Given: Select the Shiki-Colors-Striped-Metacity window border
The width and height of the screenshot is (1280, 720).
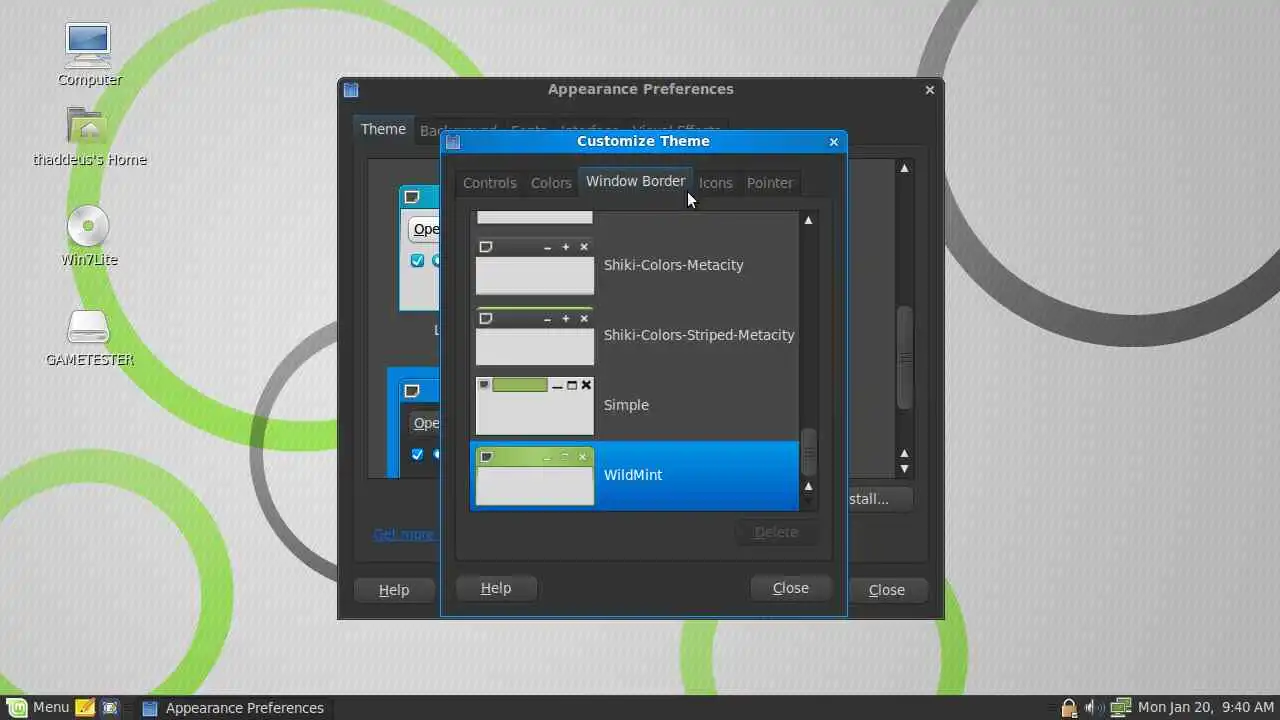Looking at the screenshot, I should (634, 335).
